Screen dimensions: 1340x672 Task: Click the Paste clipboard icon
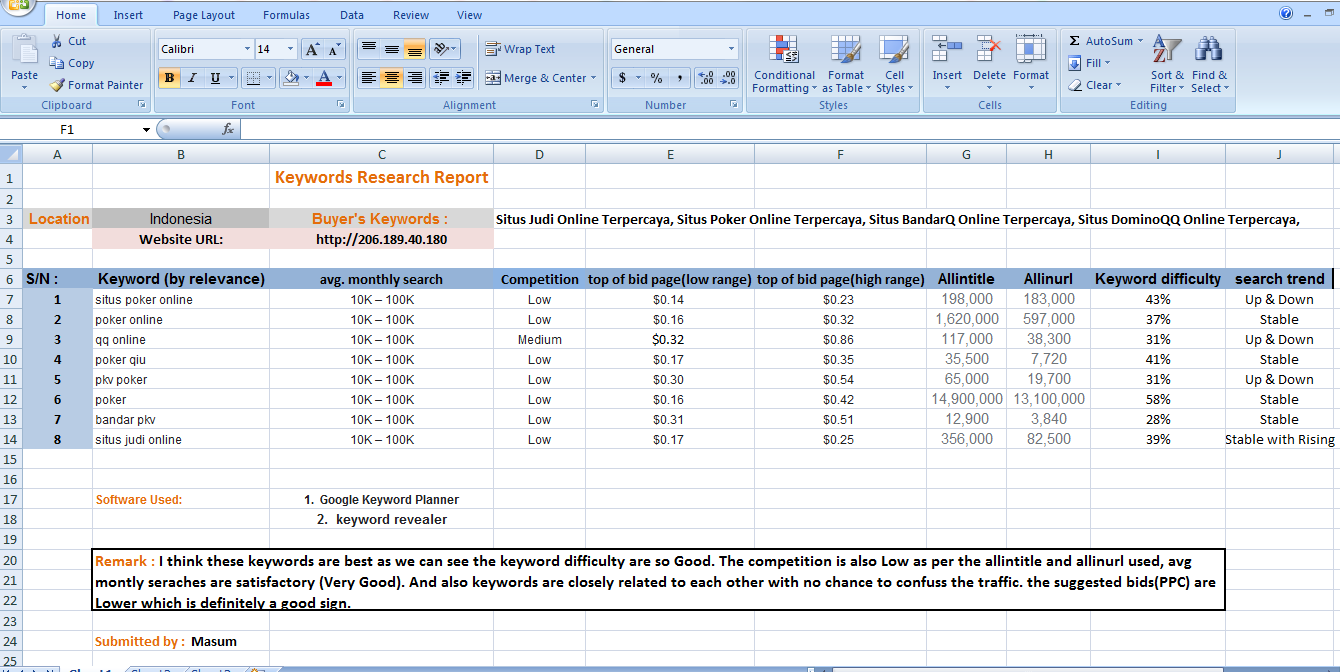[x=24, y=50]
